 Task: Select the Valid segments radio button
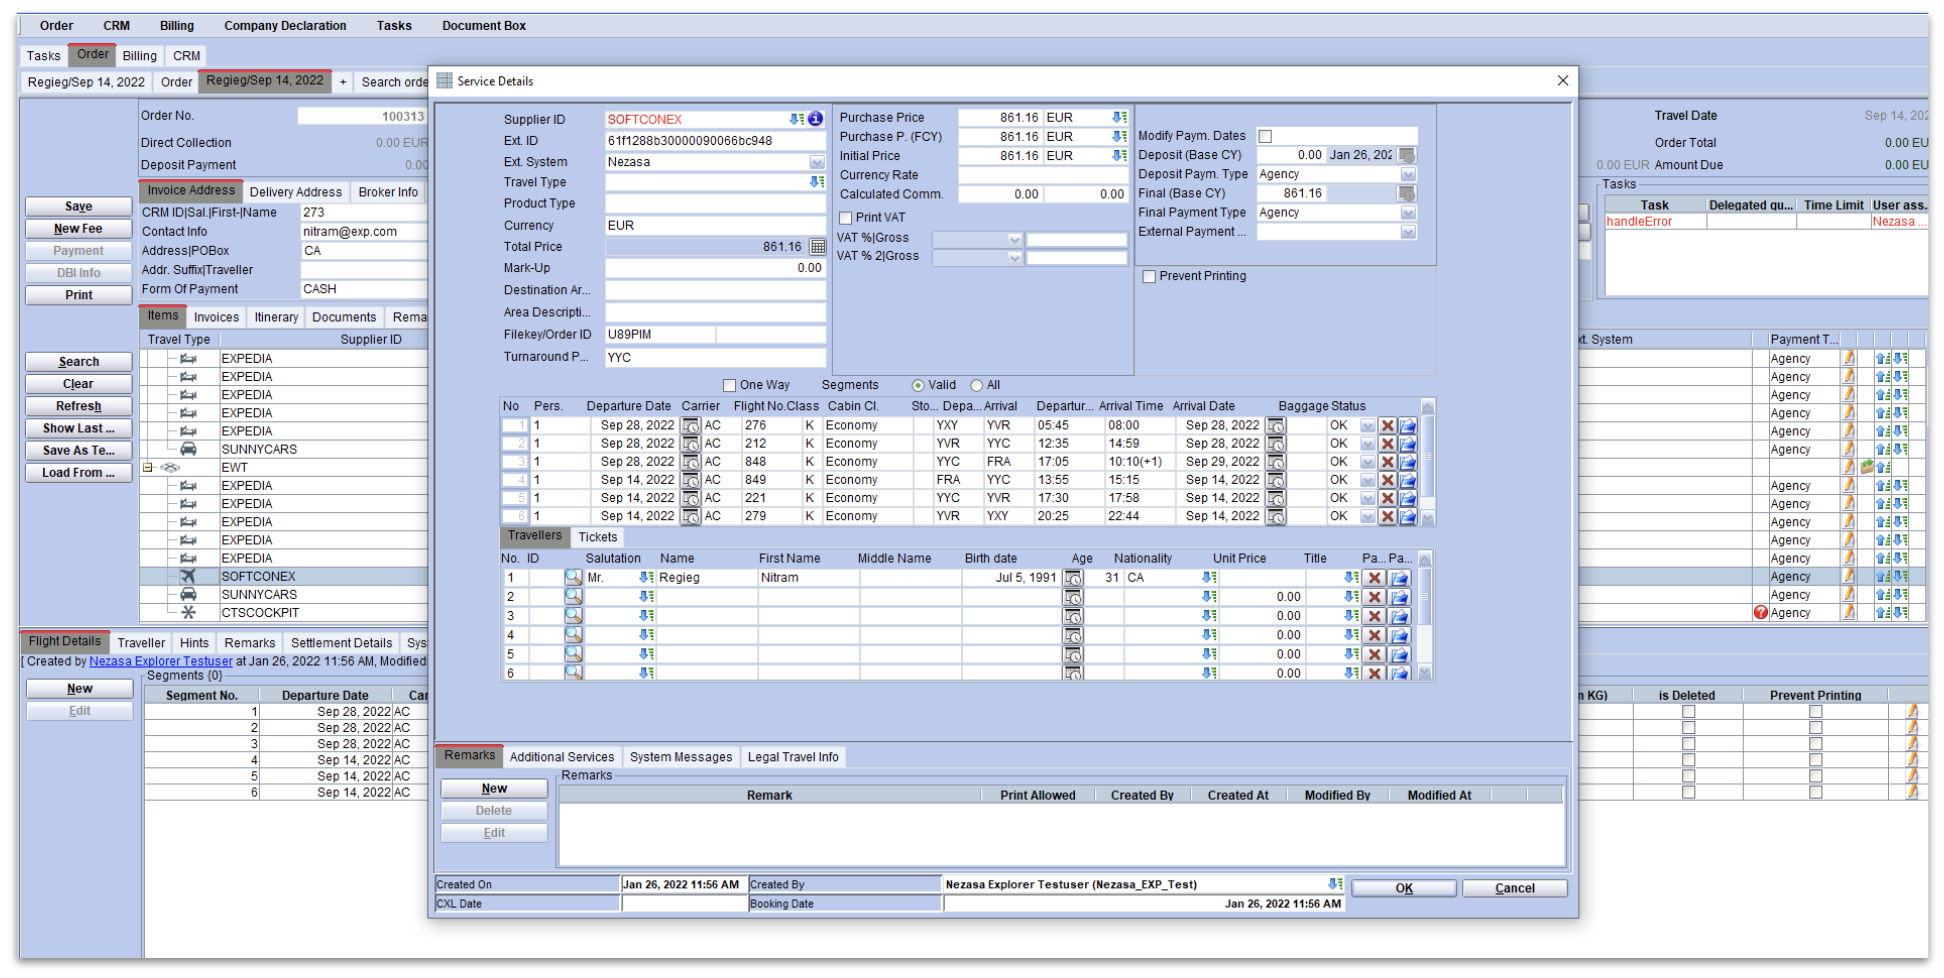(x=918, y=386)
